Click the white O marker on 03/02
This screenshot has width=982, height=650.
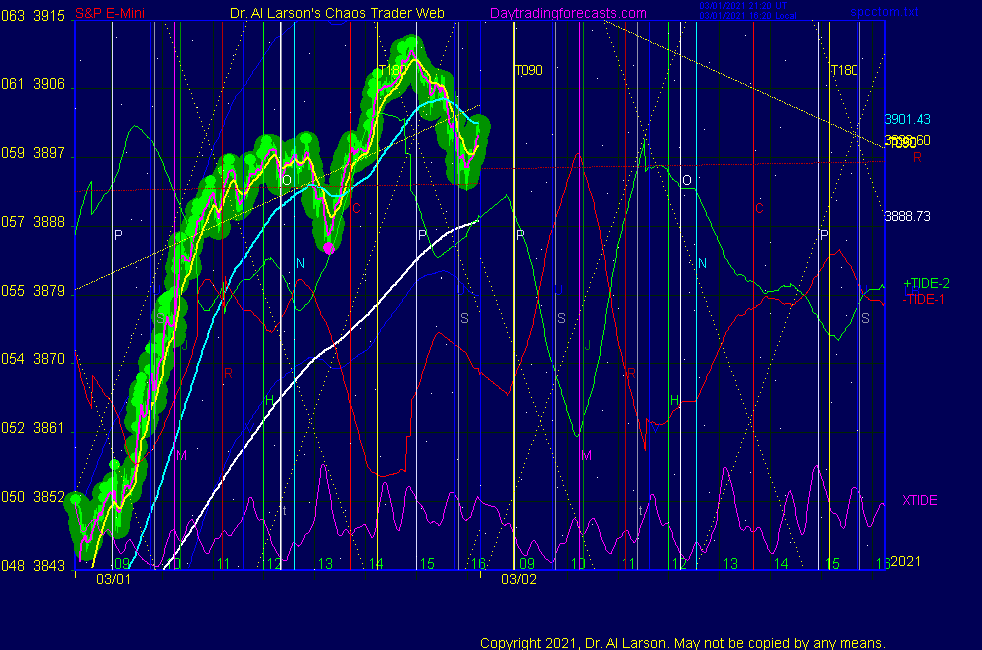(x=686, y=180)
